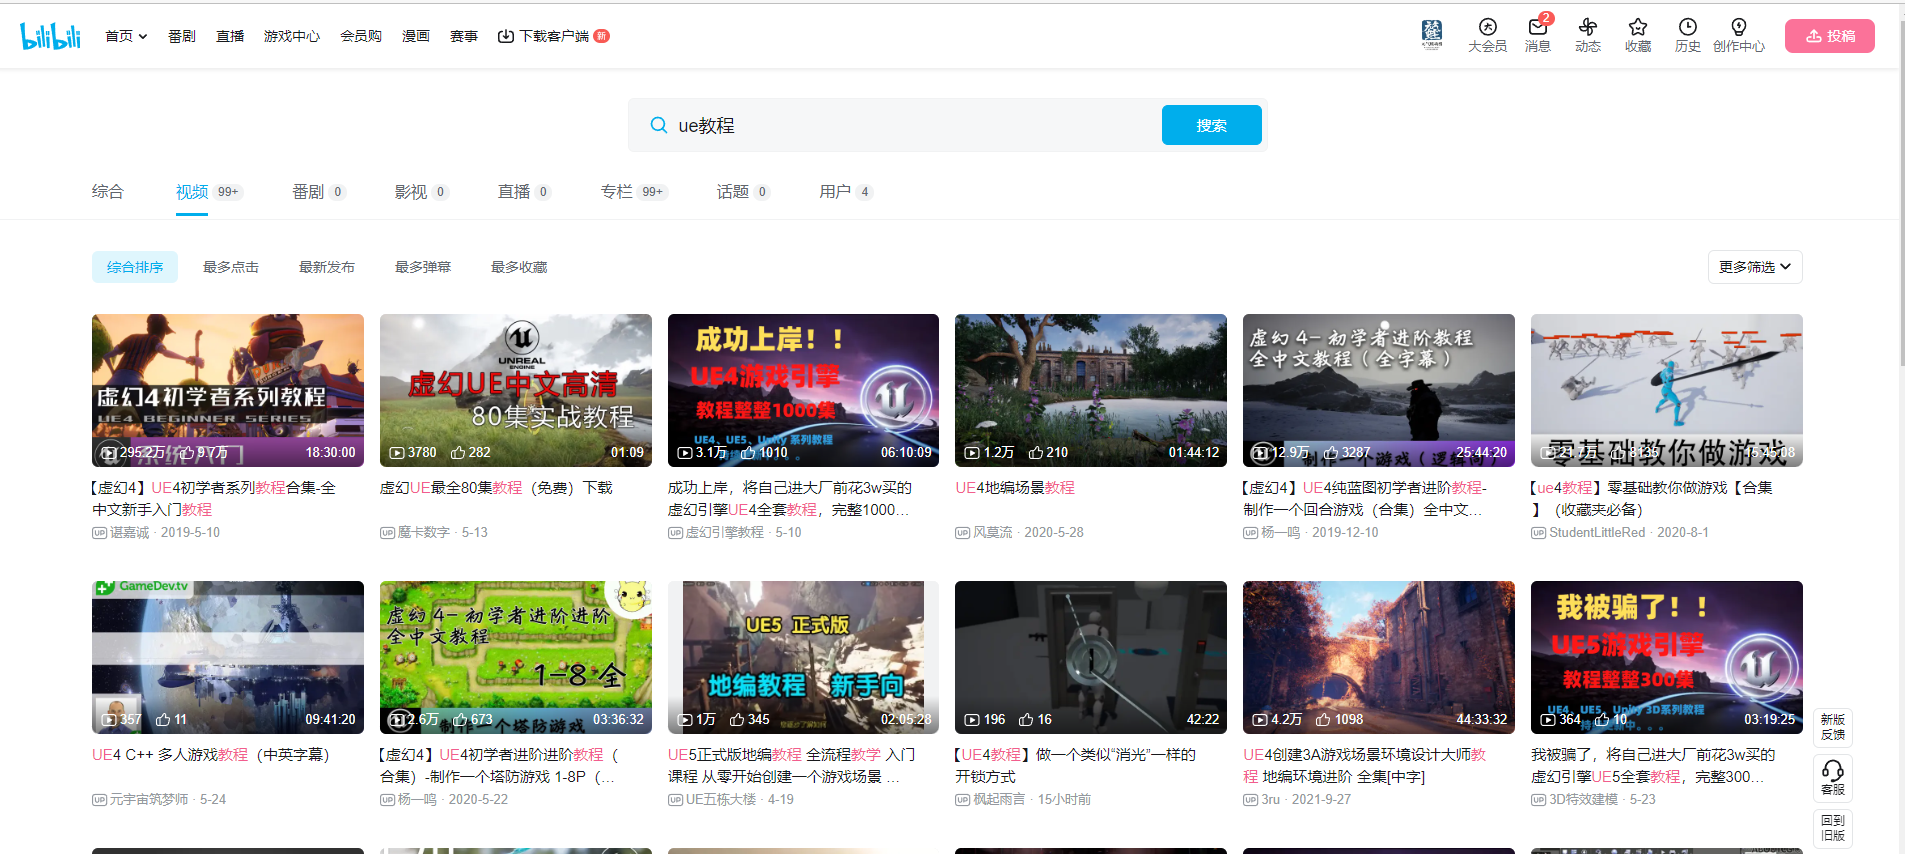
Task: Select 最多弹幕 sorting option
Action: [423, 267]
